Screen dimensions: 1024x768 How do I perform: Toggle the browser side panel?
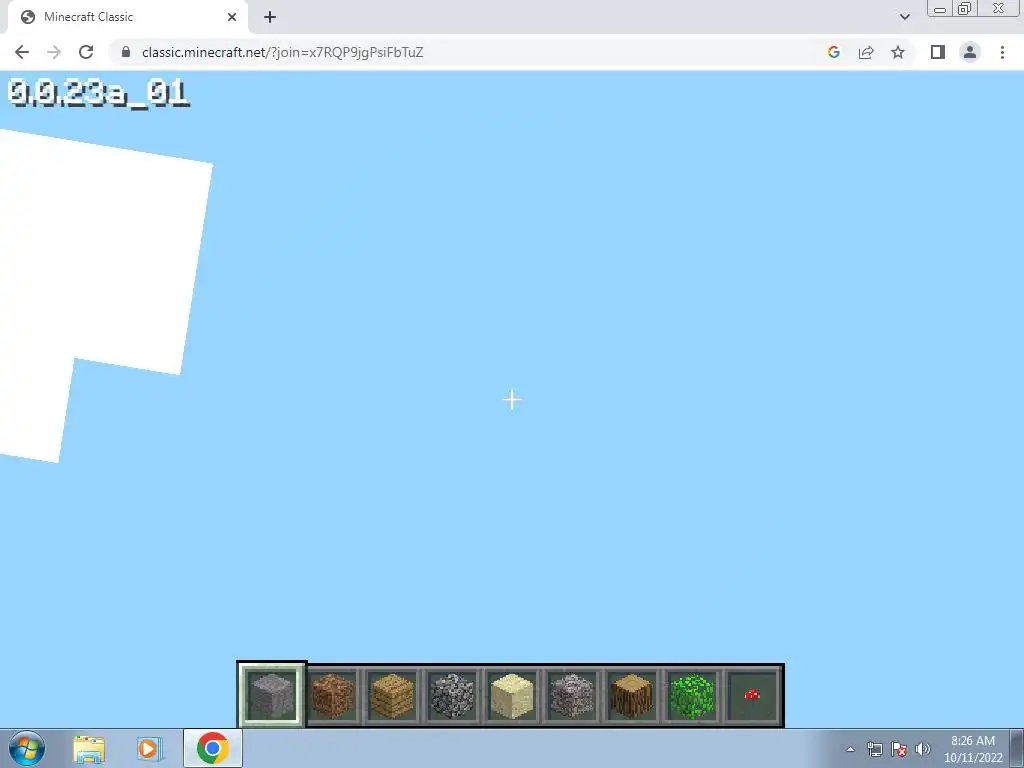click(938, 52)
